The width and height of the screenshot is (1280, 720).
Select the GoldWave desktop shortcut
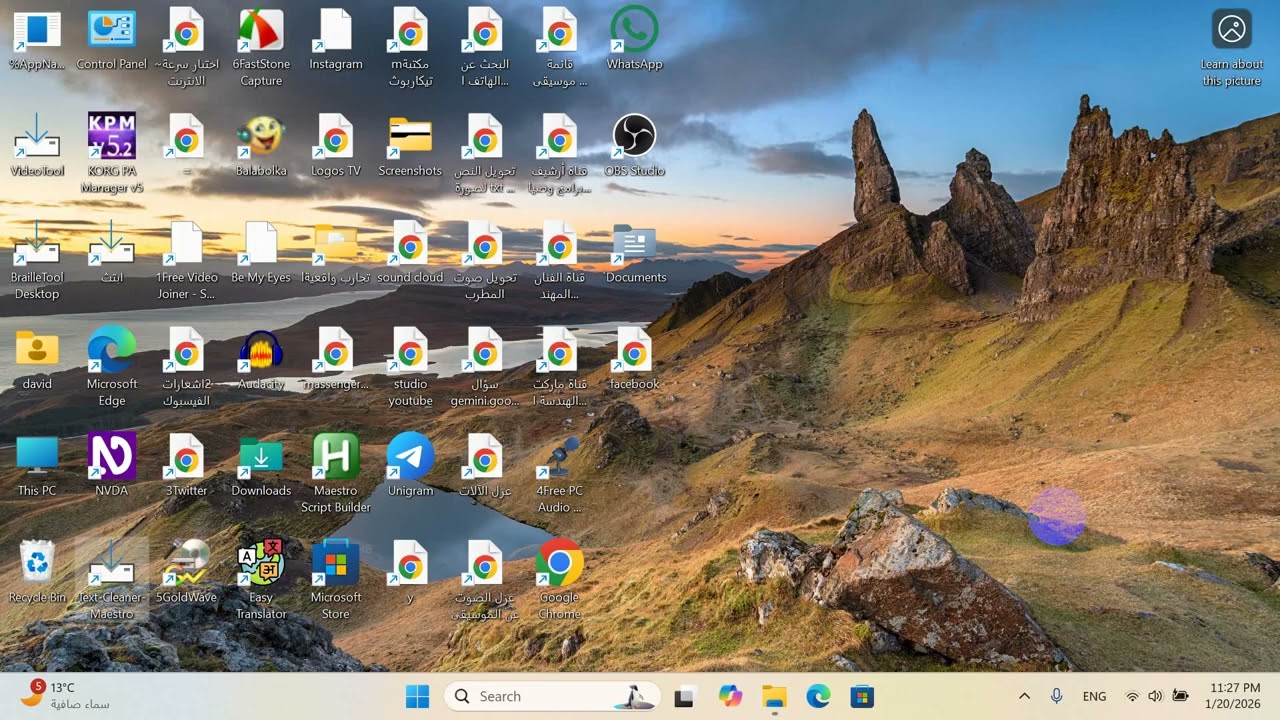tap(186, 573)
